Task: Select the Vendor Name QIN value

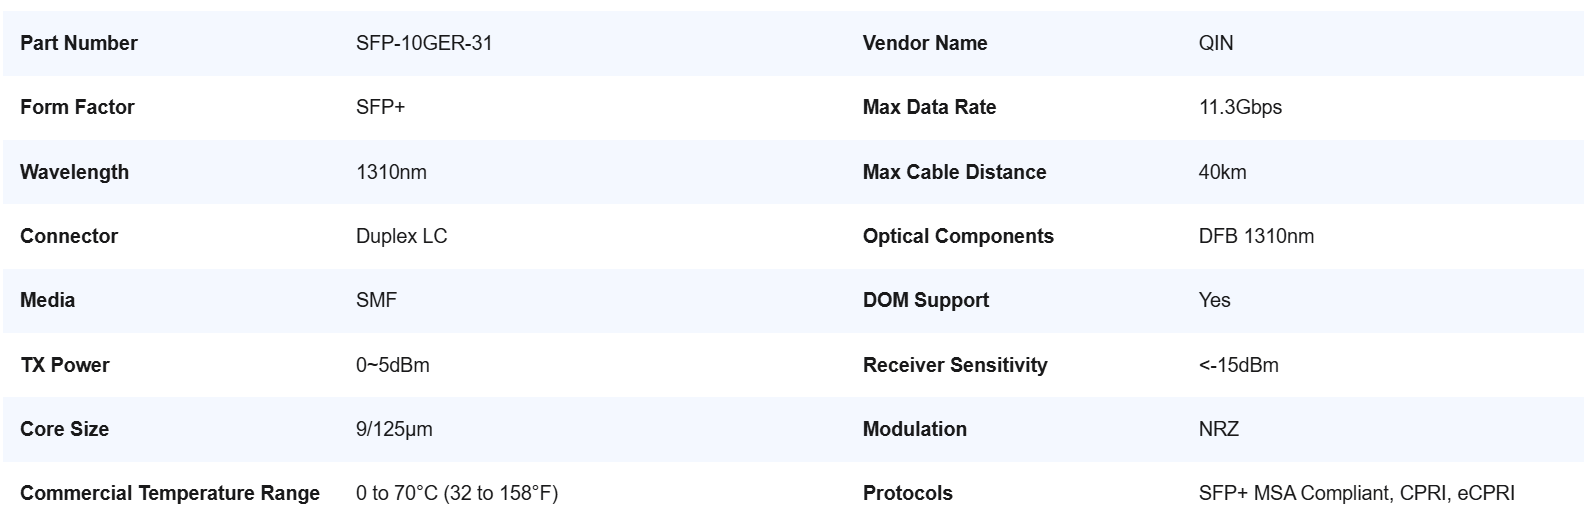Action: (1216, 43)
